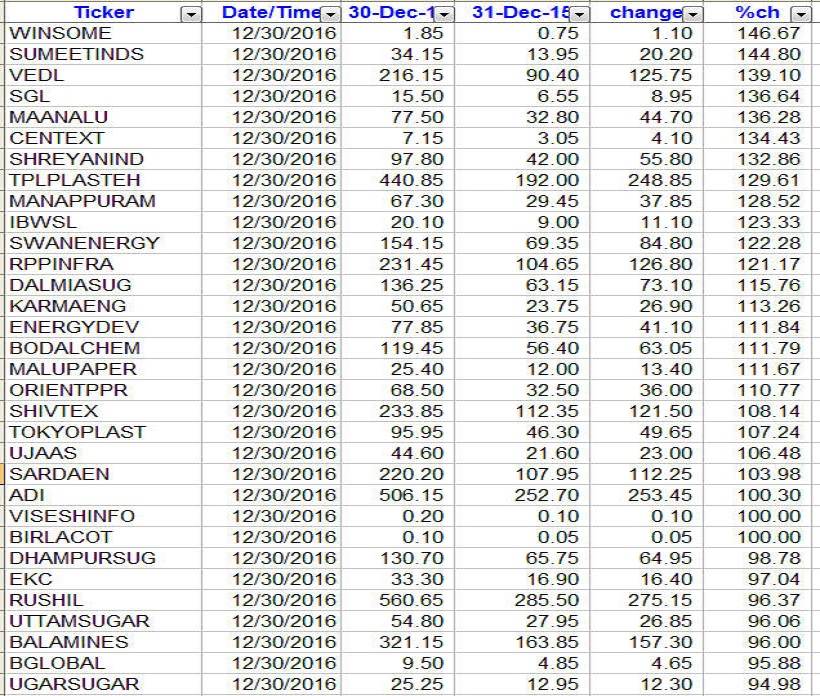Image resolution: width=820 pixels, height=696 pixels.
Task: Select the 157.30 change for BALAMINES
Action: coord(660,642)
